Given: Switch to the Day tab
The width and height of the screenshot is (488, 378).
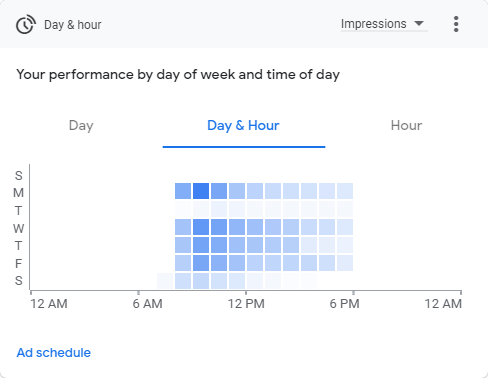Looking at the screenshot, I should pyautogui.click(x=81, y=126).
